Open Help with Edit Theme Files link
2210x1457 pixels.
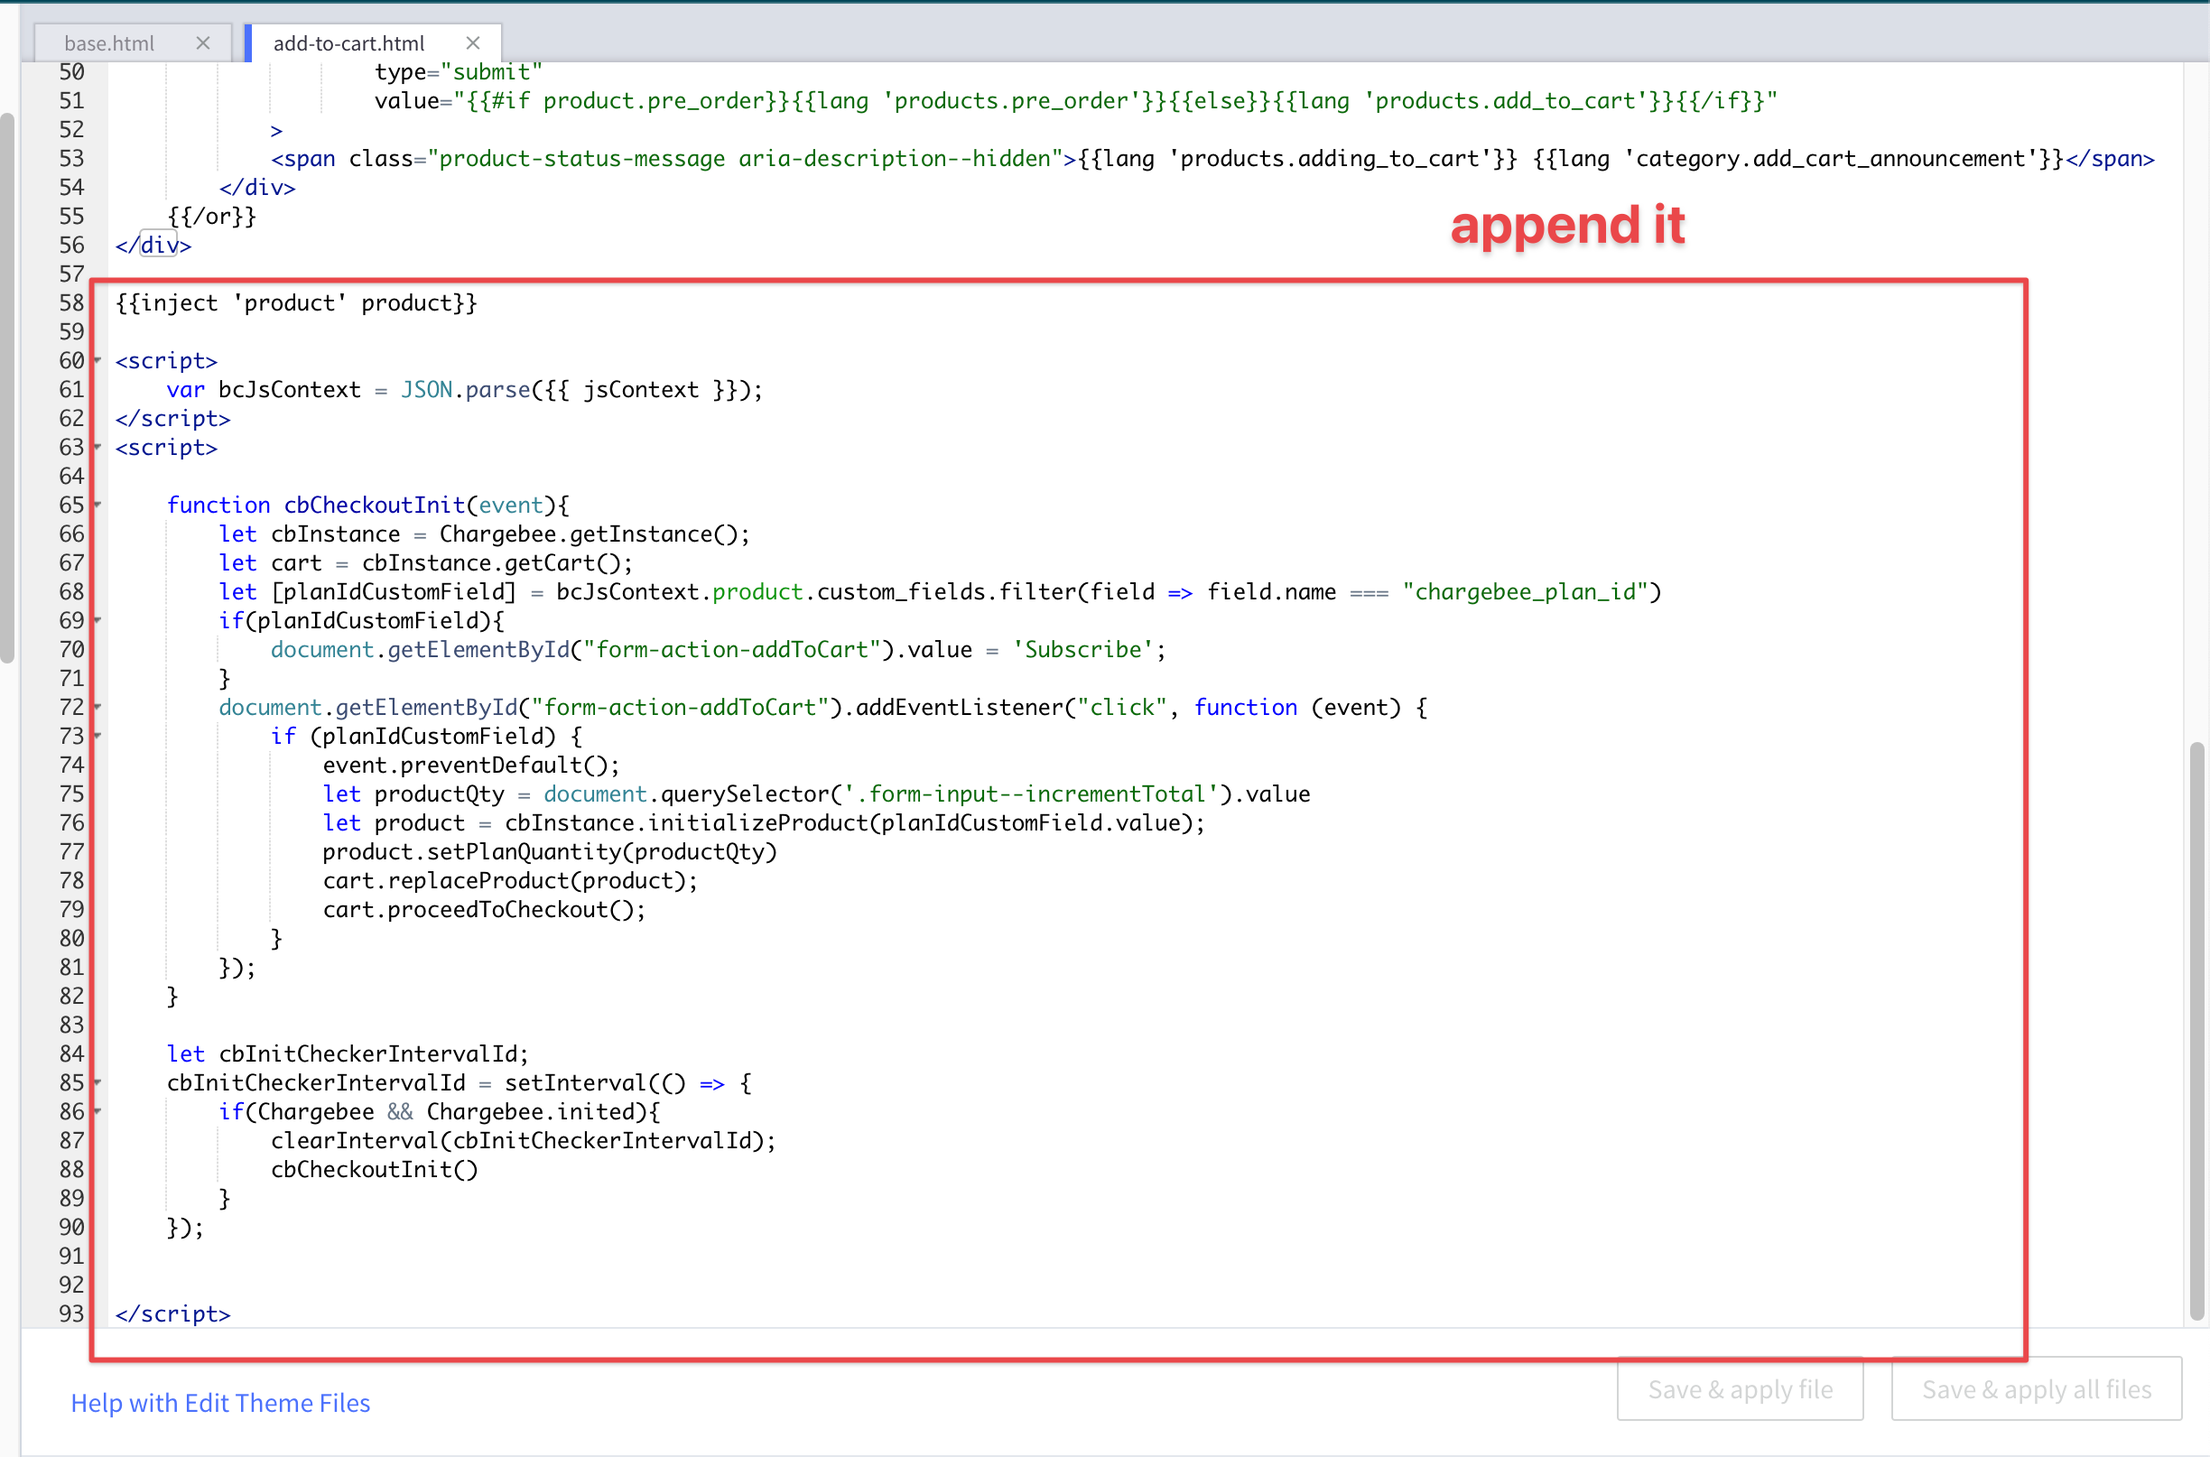(220, 1402)
